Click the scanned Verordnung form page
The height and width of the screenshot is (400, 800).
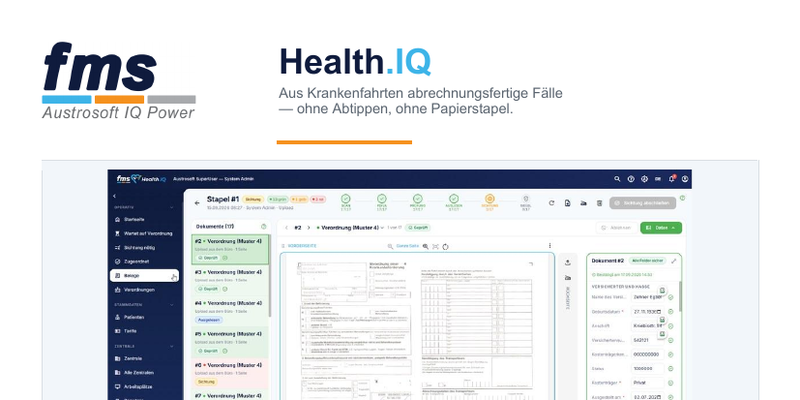point(417,329)
